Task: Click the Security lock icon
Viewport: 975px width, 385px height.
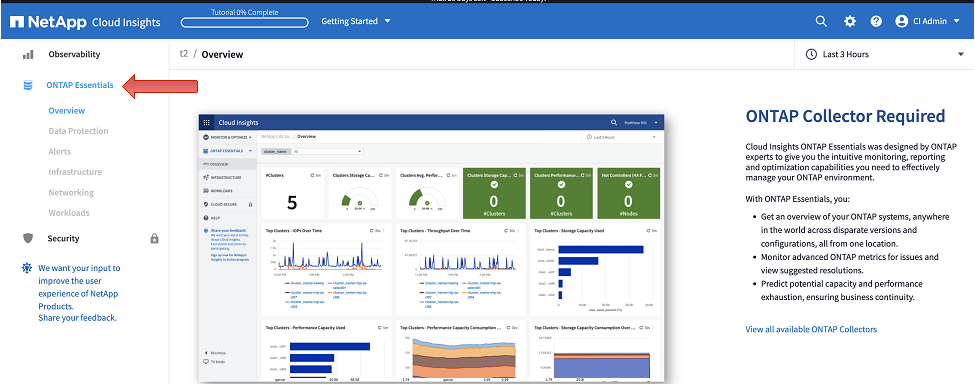Action: [155, 238]
